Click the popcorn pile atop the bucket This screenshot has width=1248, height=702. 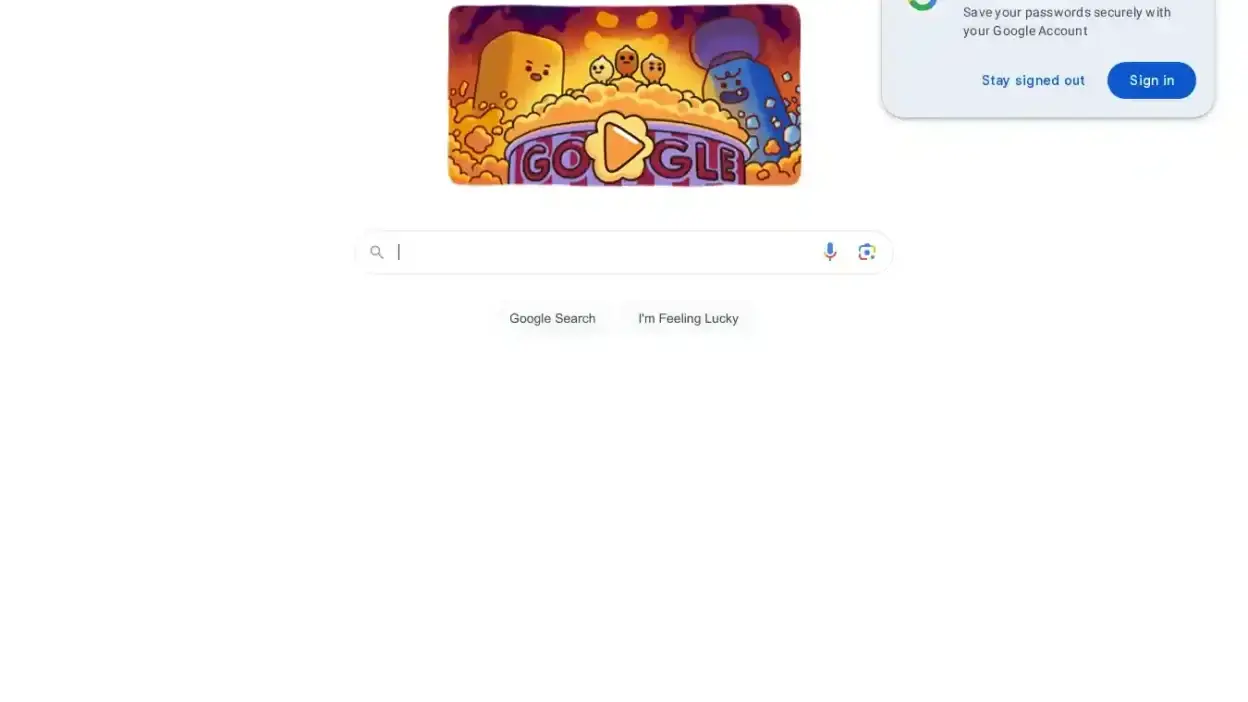coord(626,103)
